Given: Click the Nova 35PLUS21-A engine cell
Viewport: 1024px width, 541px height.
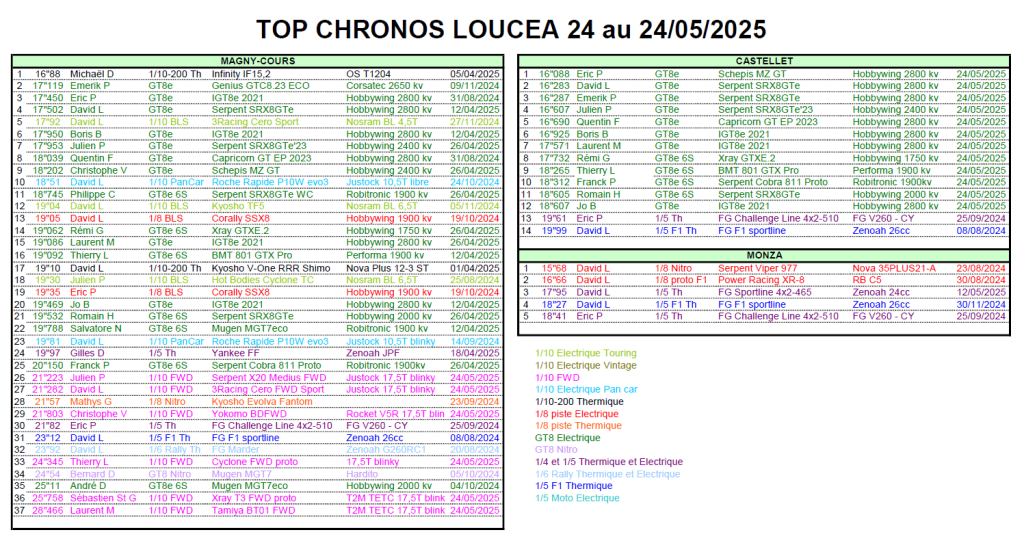Looking at the screenshot, I should click(x=894, y=269).
